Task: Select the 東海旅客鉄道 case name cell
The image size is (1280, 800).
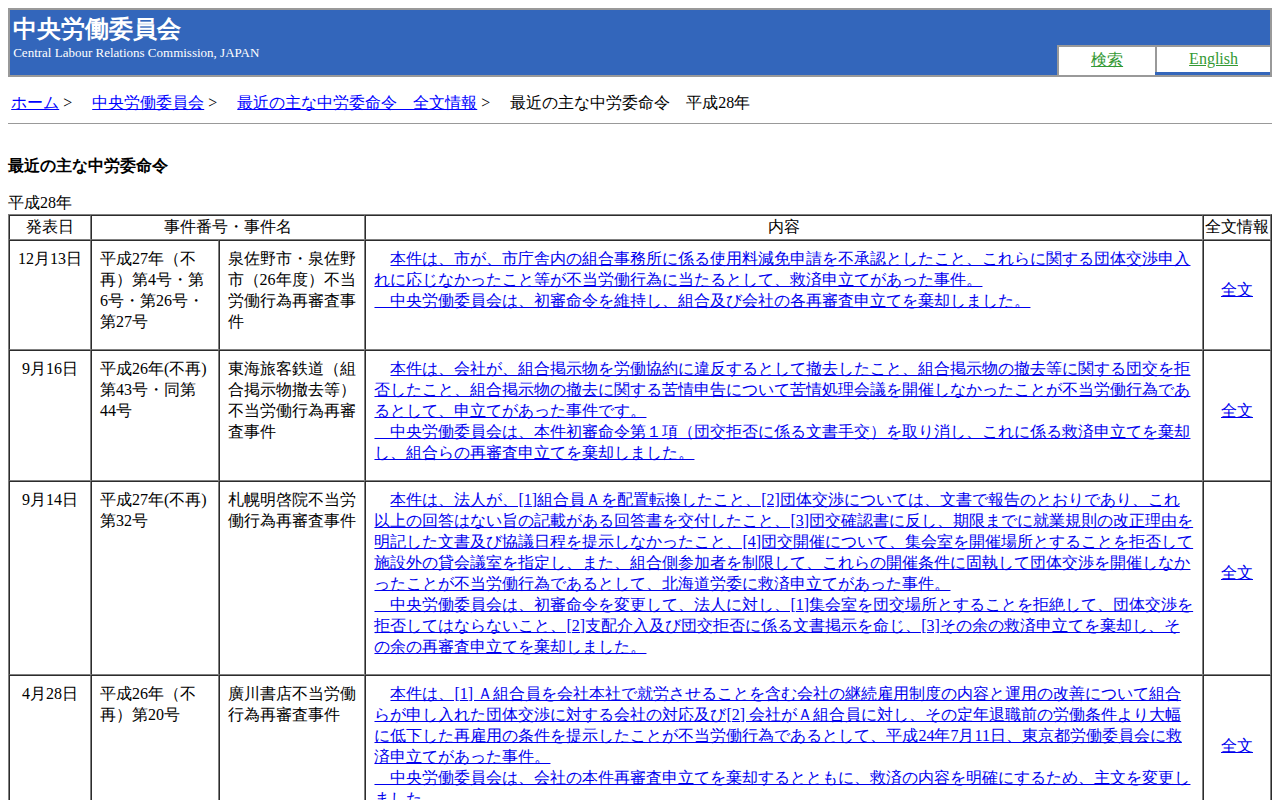Action: pos(291,400)
